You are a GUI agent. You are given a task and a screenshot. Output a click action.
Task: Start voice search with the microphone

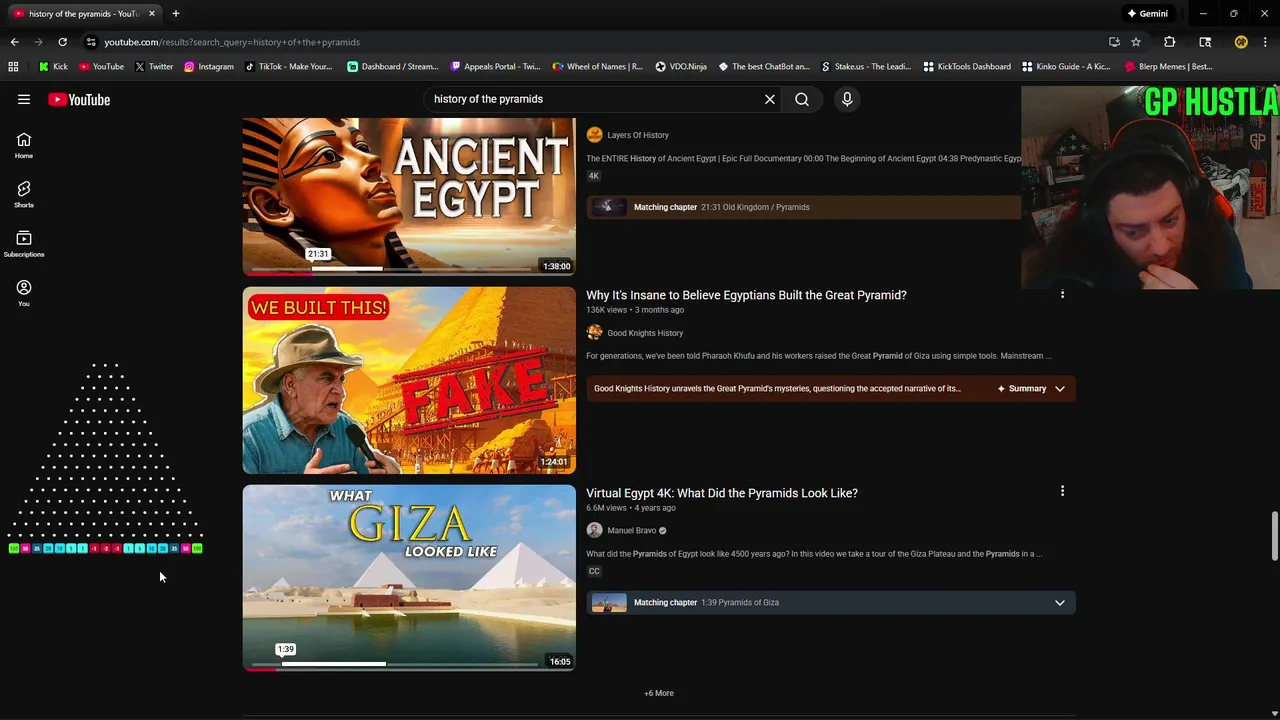point(847,99)
